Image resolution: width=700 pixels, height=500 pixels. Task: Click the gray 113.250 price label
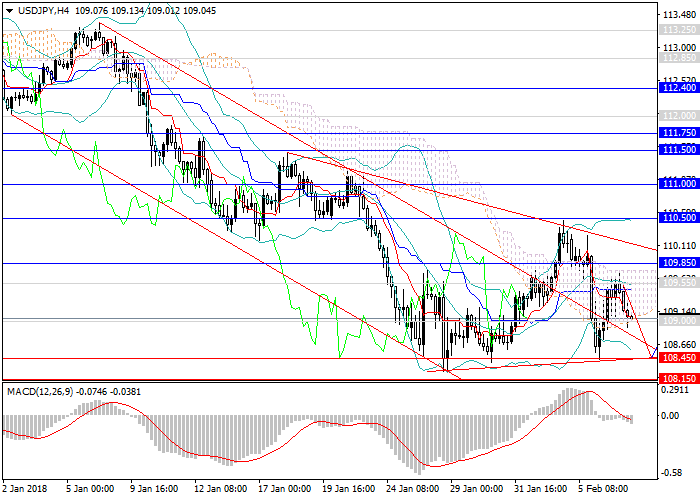click(678, 30)
